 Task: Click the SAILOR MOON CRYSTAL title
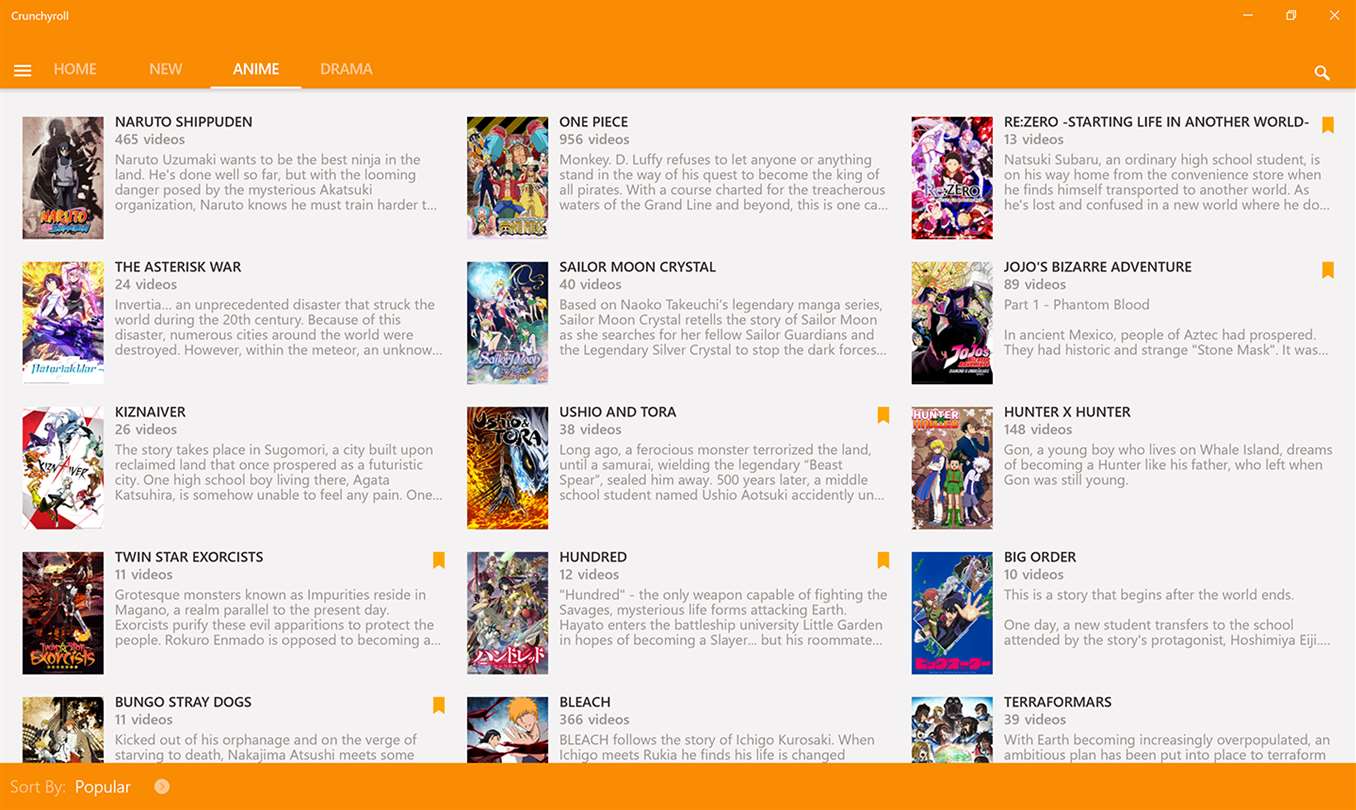(638, 267)
